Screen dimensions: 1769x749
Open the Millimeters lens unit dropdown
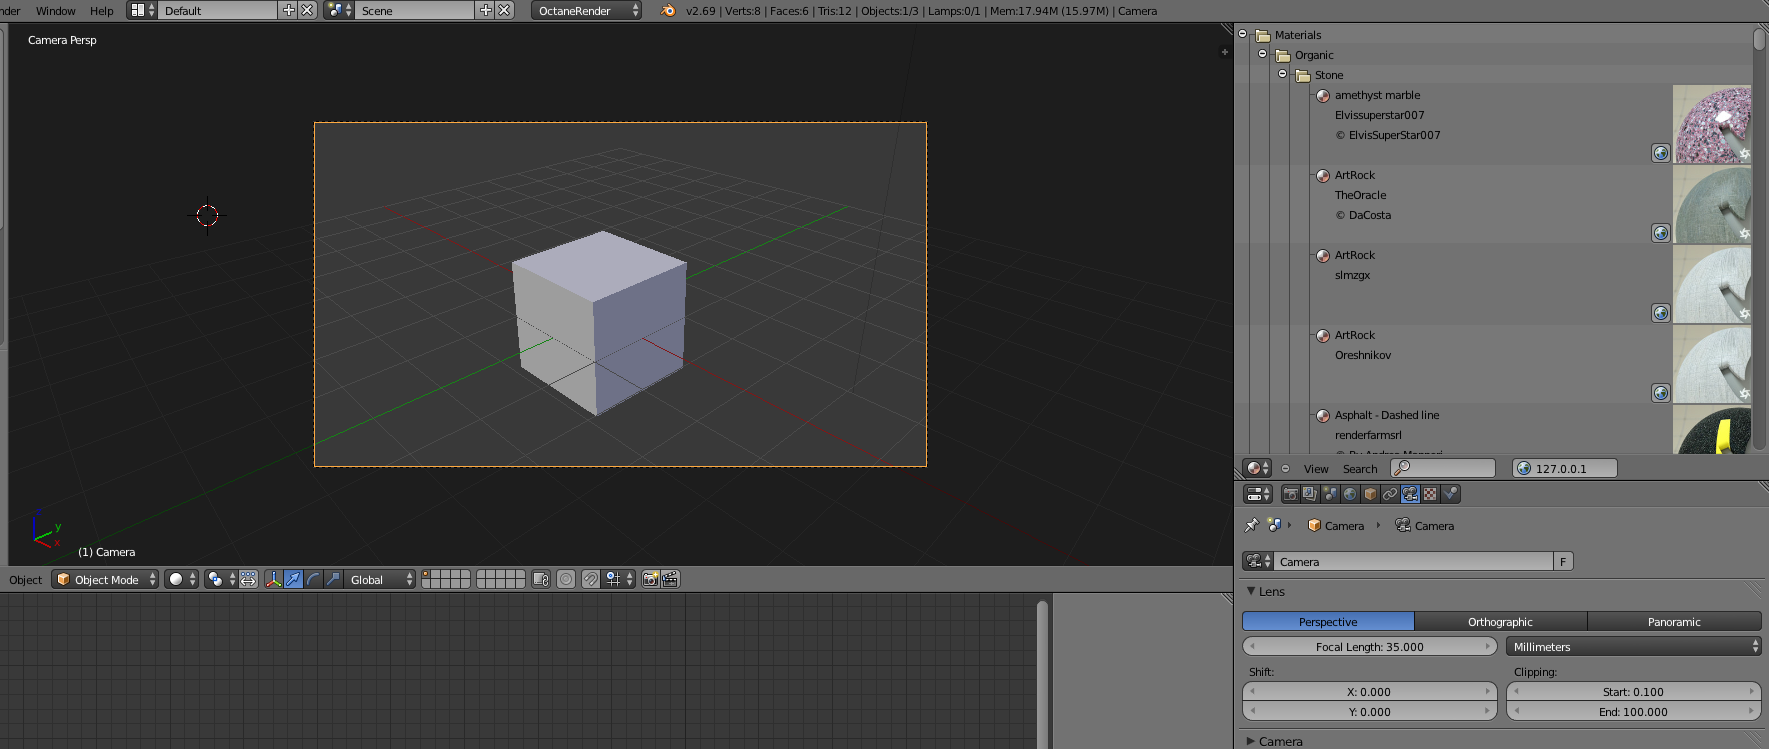click(1634, 646)
